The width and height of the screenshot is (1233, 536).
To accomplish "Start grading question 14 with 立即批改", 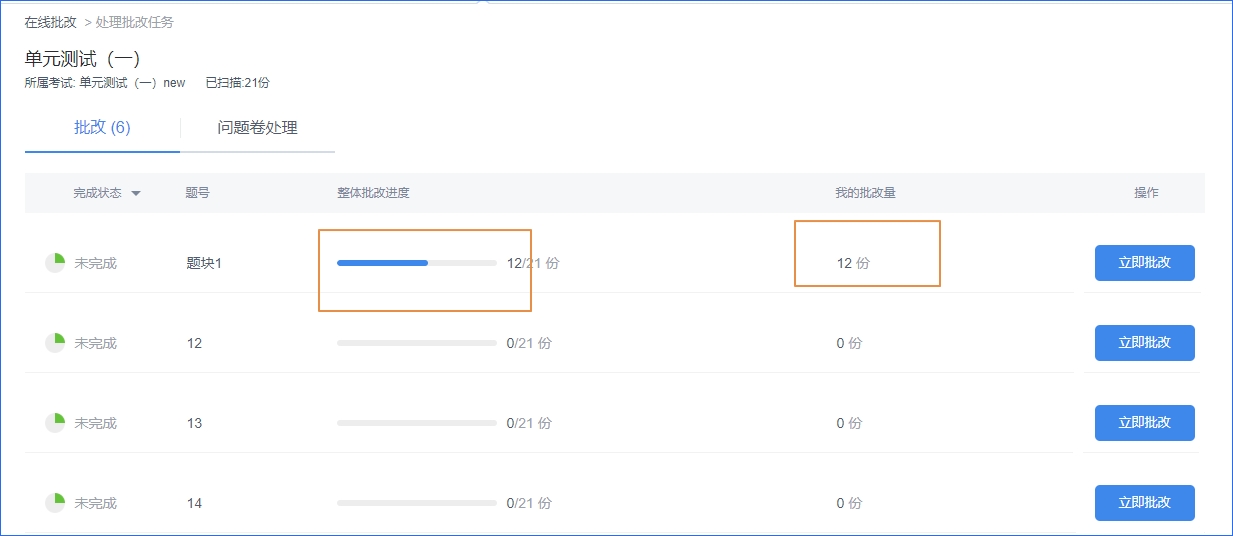I will pyautogui.click(x=1144, y=503).
